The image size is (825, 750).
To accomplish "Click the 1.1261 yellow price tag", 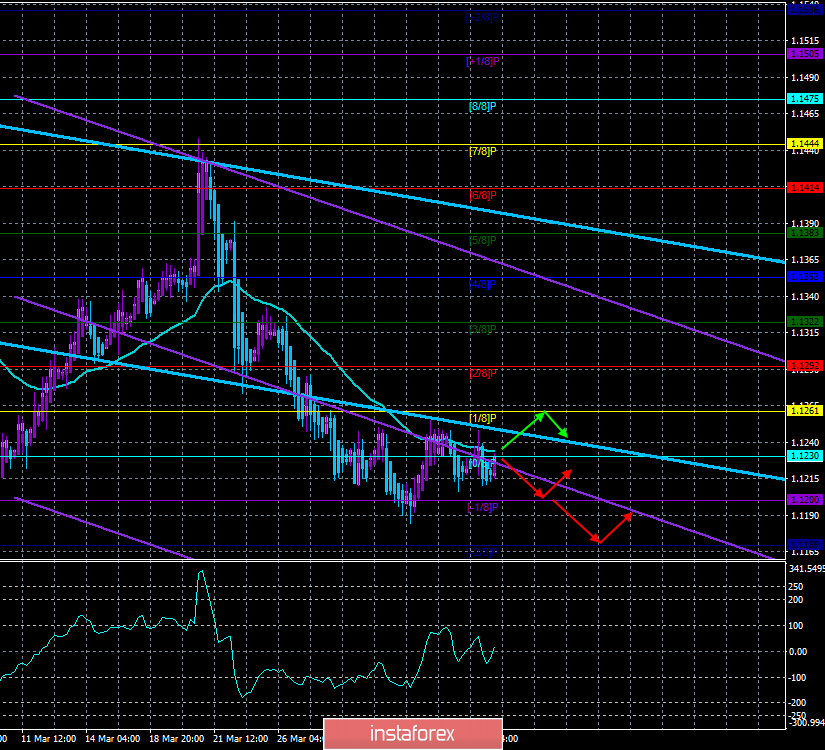I will pos(804,411).
